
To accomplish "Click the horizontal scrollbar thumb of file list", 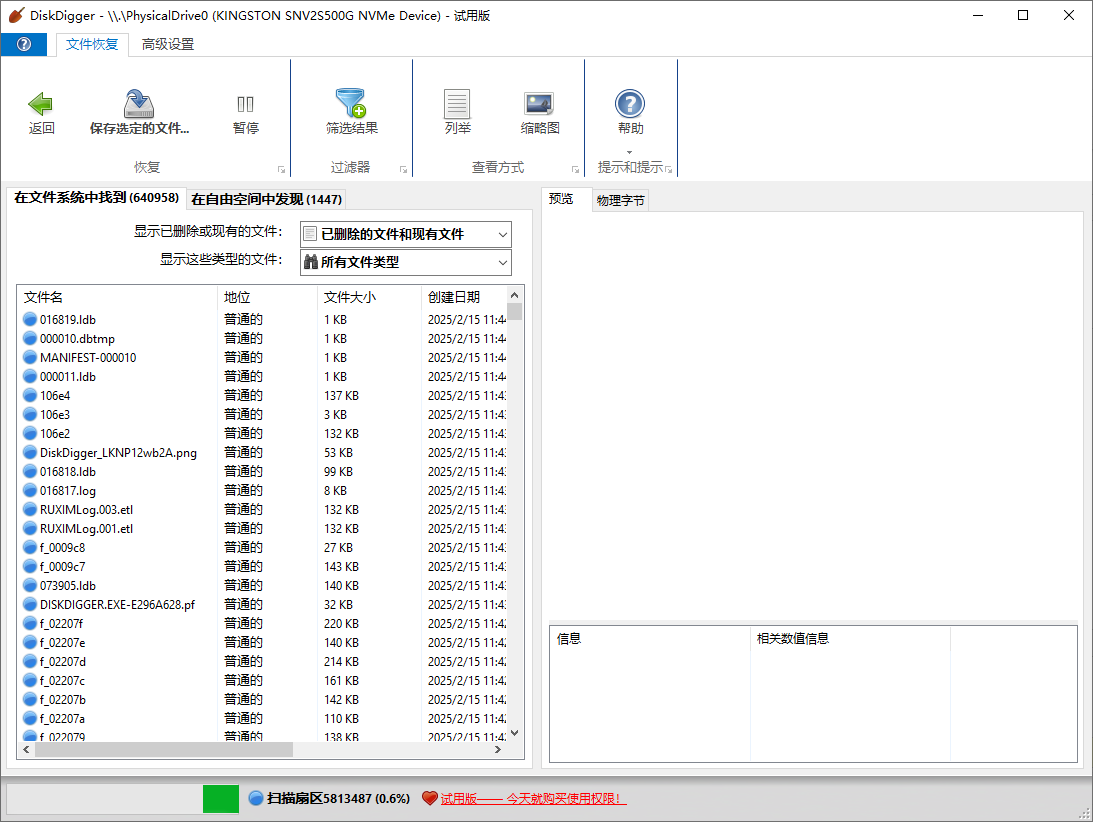I will (x=164, y=749).
